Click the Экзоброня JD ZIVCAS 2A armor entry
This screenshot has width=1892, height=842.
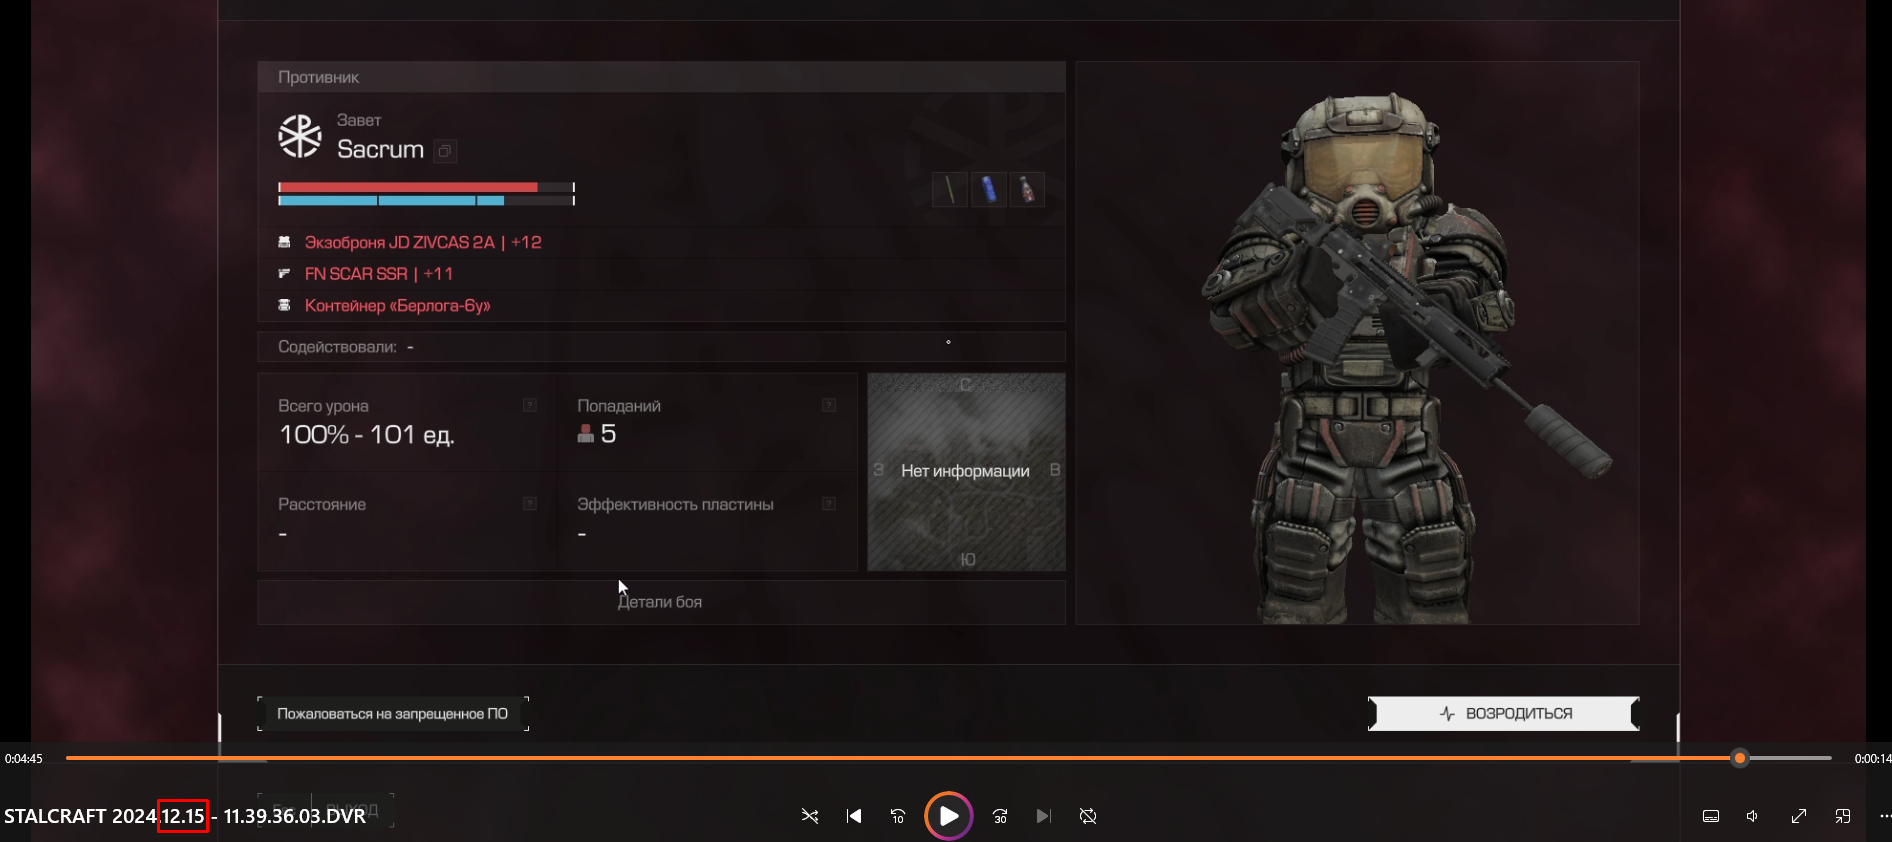[x=423, y=242]
